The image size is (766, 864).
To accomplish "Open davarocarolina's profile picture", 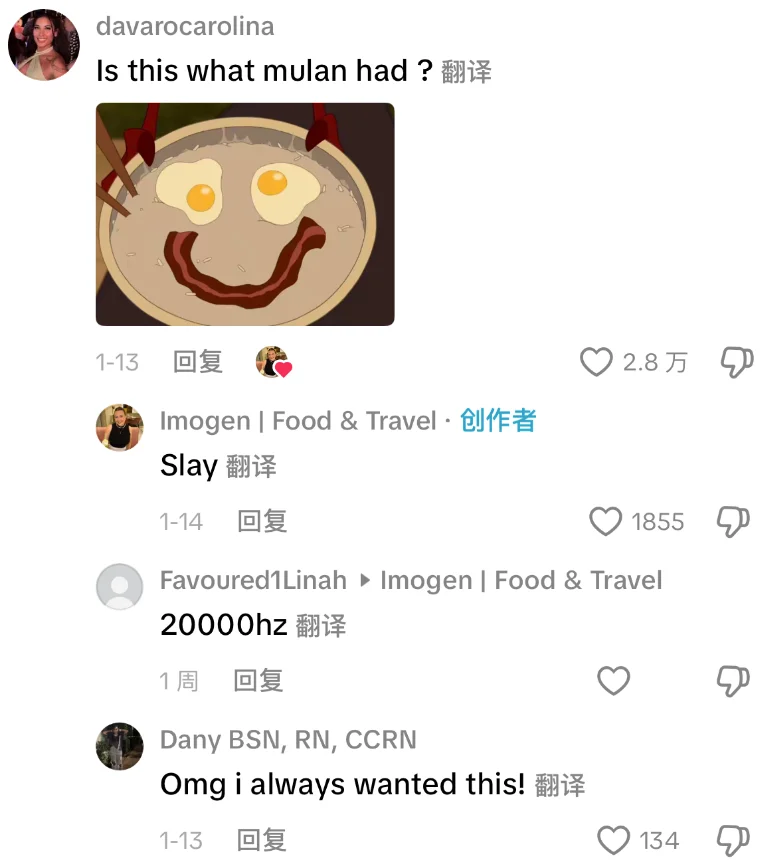I will tap(44, 45).
